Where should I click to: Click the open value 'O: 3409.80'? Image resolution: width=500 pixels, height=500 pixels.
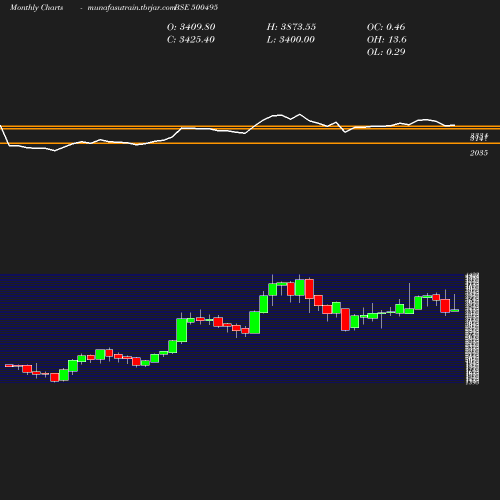point(191,27)
